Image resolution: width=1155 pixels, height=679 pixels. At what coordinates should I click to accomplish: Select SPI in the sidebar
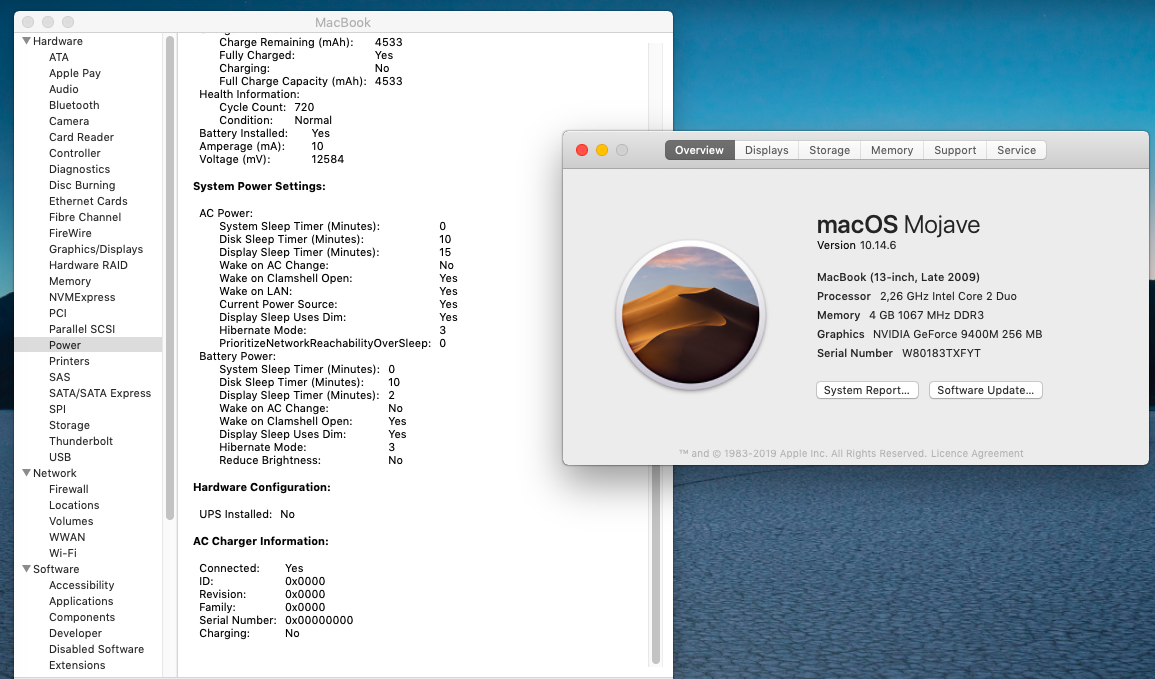pyautogui.click(x=57, y=409)
